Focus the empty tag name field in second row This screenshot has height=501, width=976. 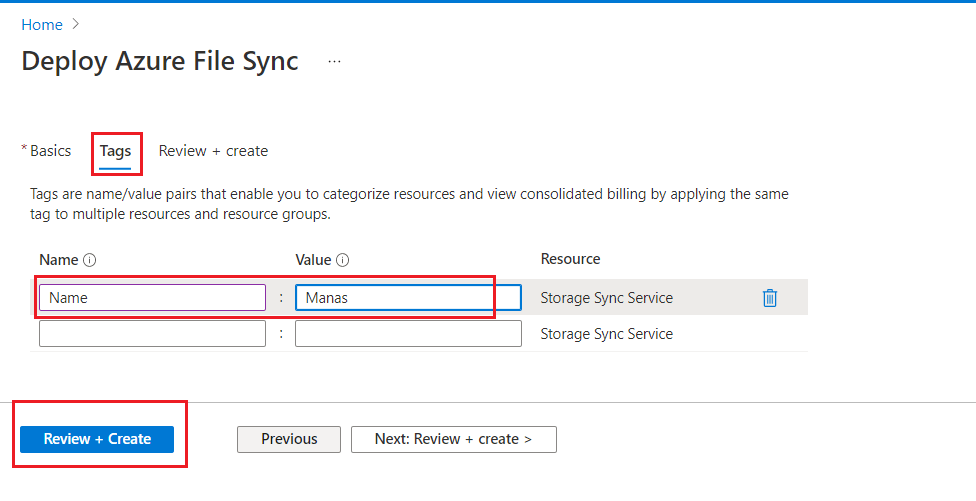click(x=152, y=334)
